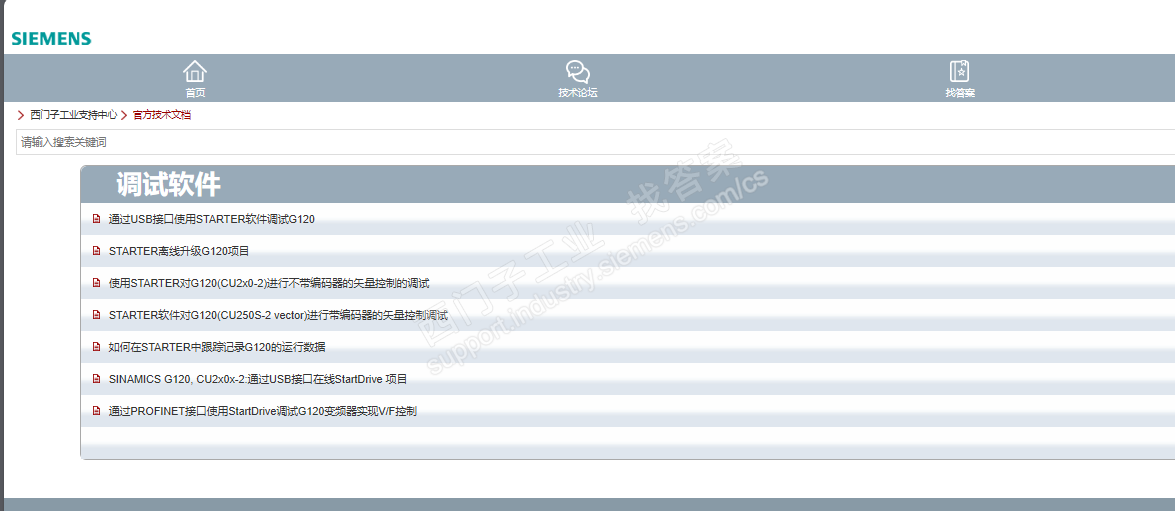Click document icon beside 通过USB接口使用STARTER软件调试G120

coord(96,219)
